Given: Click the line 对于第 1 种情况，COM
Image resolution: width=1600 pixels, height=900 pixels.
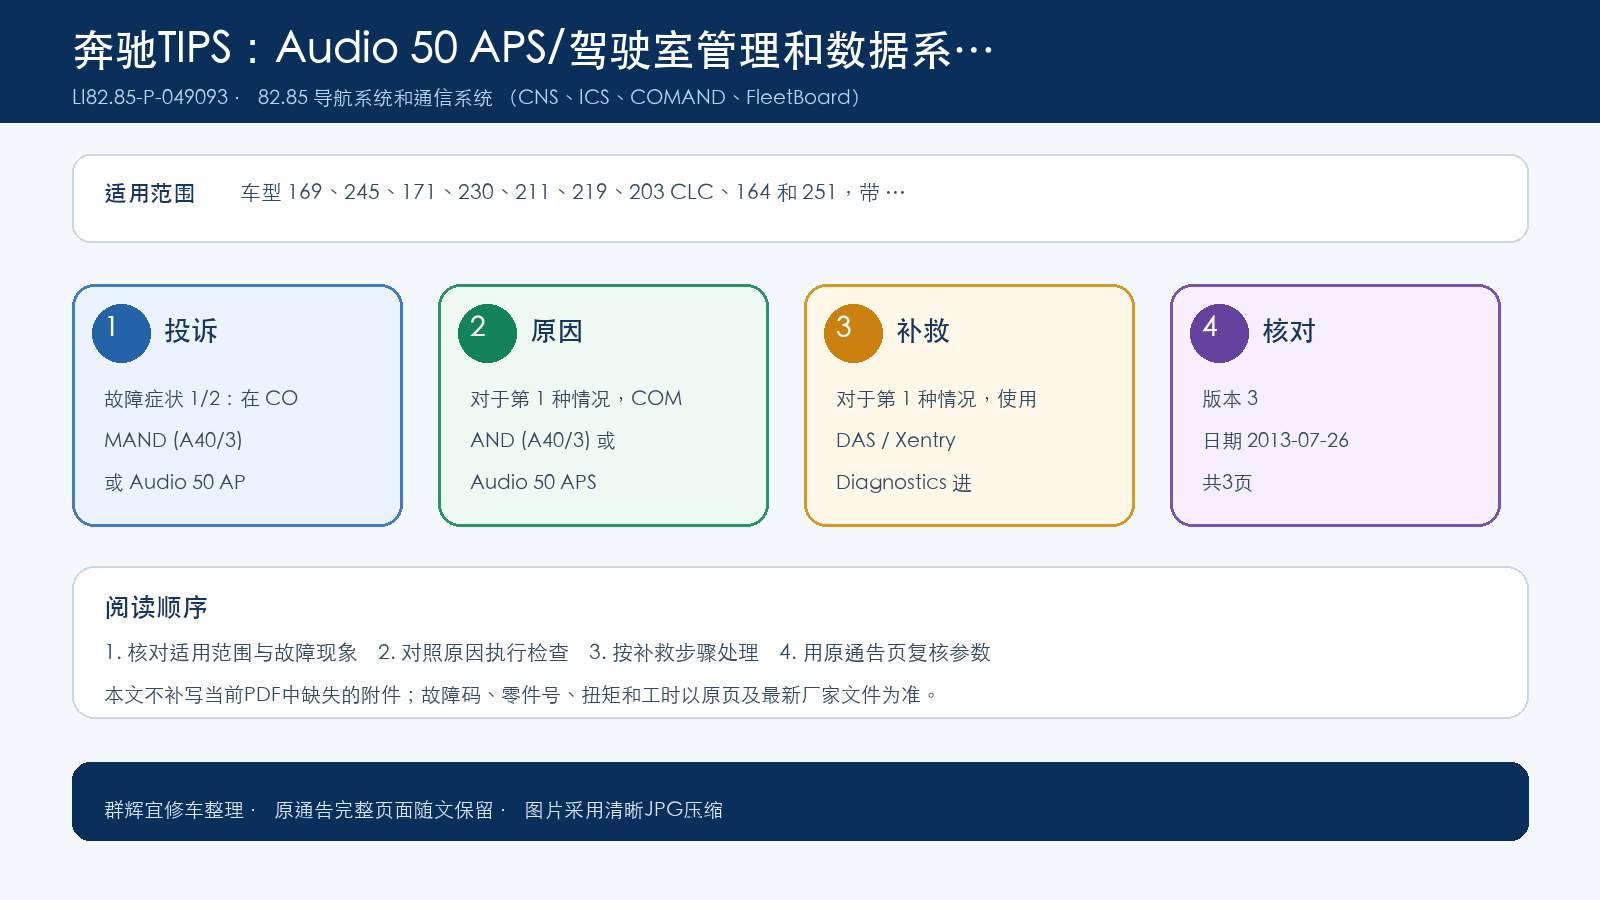Looking at the screenshot, I should click(x=576, y=398).
